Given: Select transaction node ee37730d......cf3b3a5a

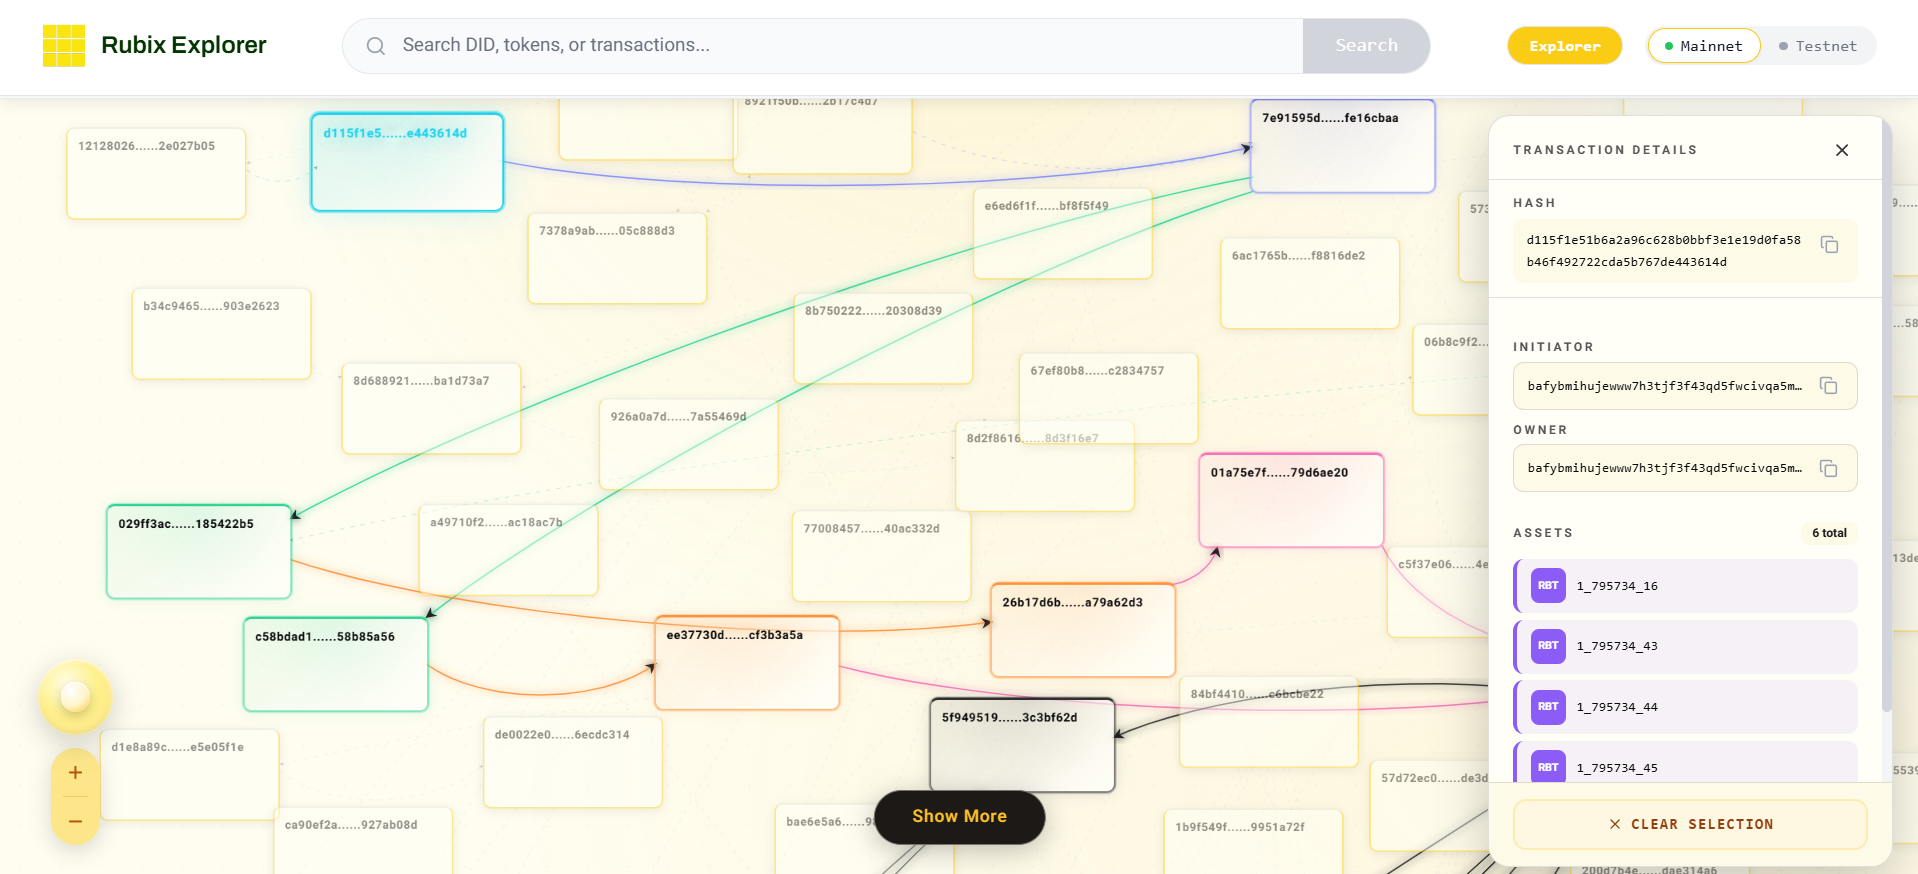Looking at the screenshot, I should 747,663.
